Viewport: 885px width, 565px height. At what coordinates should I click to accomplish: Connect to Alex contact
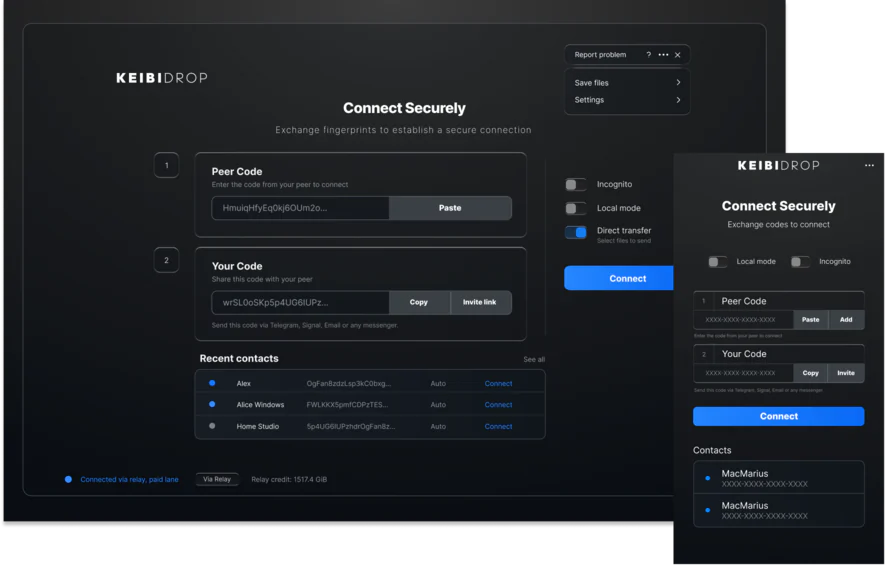click(x=498, y=383)
